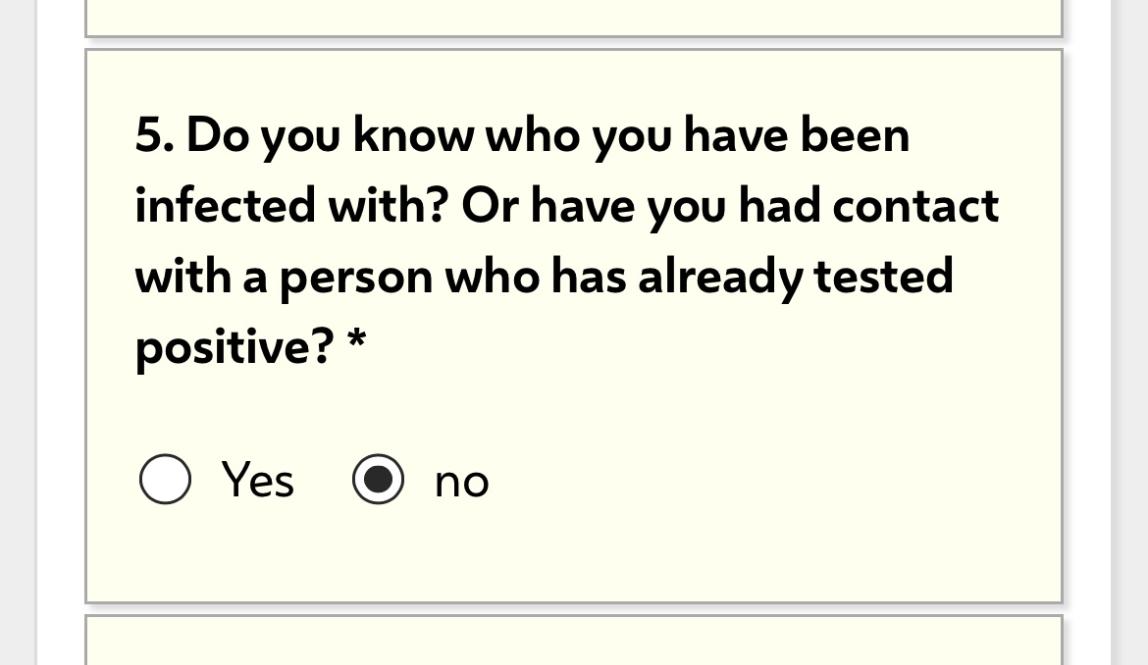
Task: Click the words 'have been' in the question
Action: [x=796, y=135]
